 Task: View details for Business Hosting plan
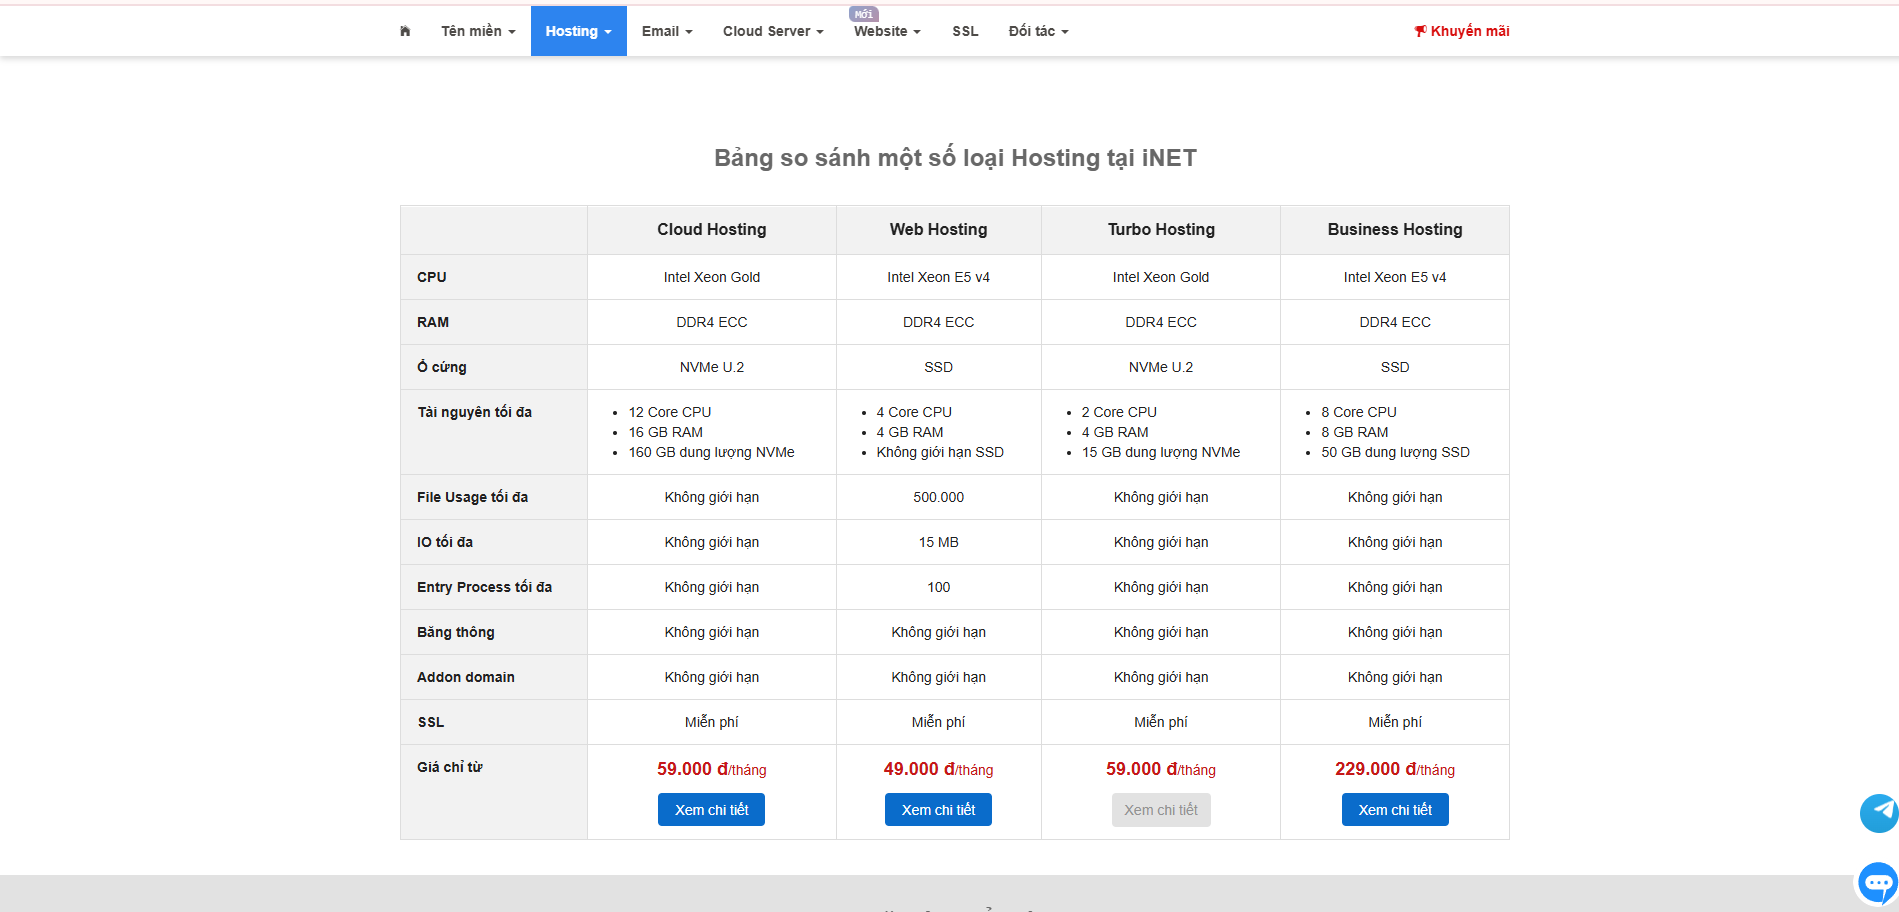(1394, 810)
